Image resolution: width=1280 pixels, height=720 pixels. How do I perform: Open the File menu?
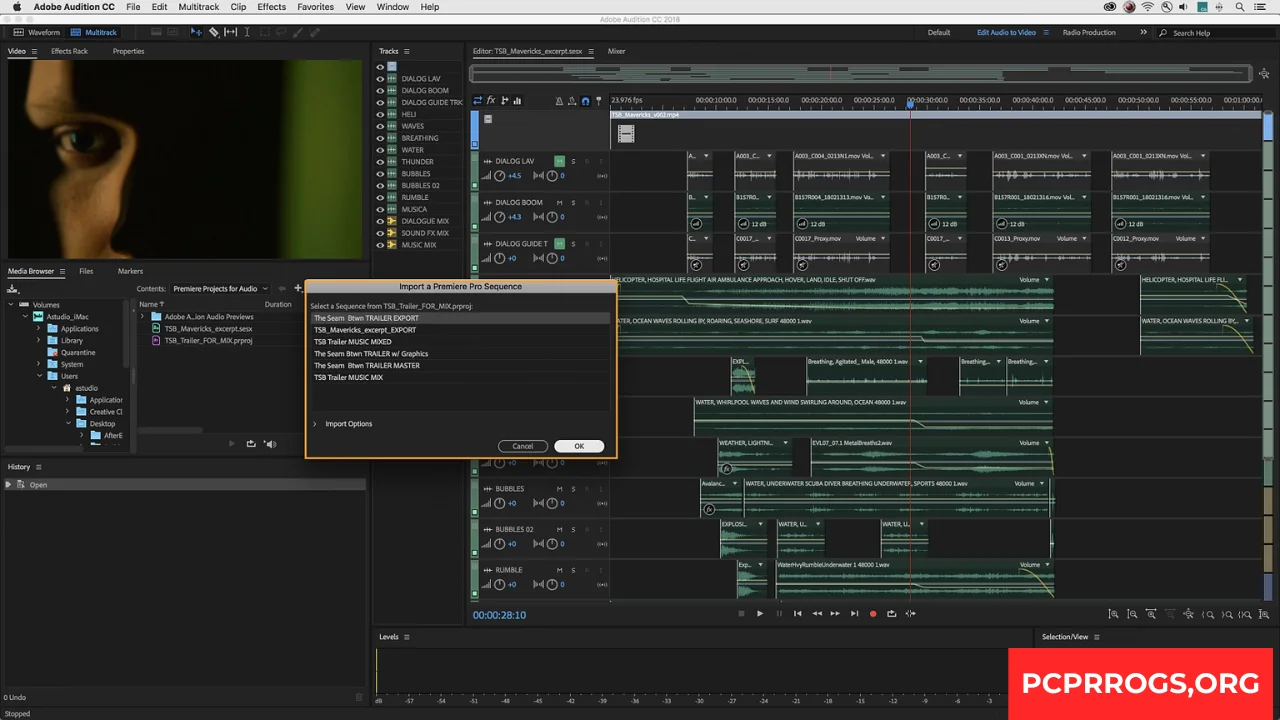133,7
